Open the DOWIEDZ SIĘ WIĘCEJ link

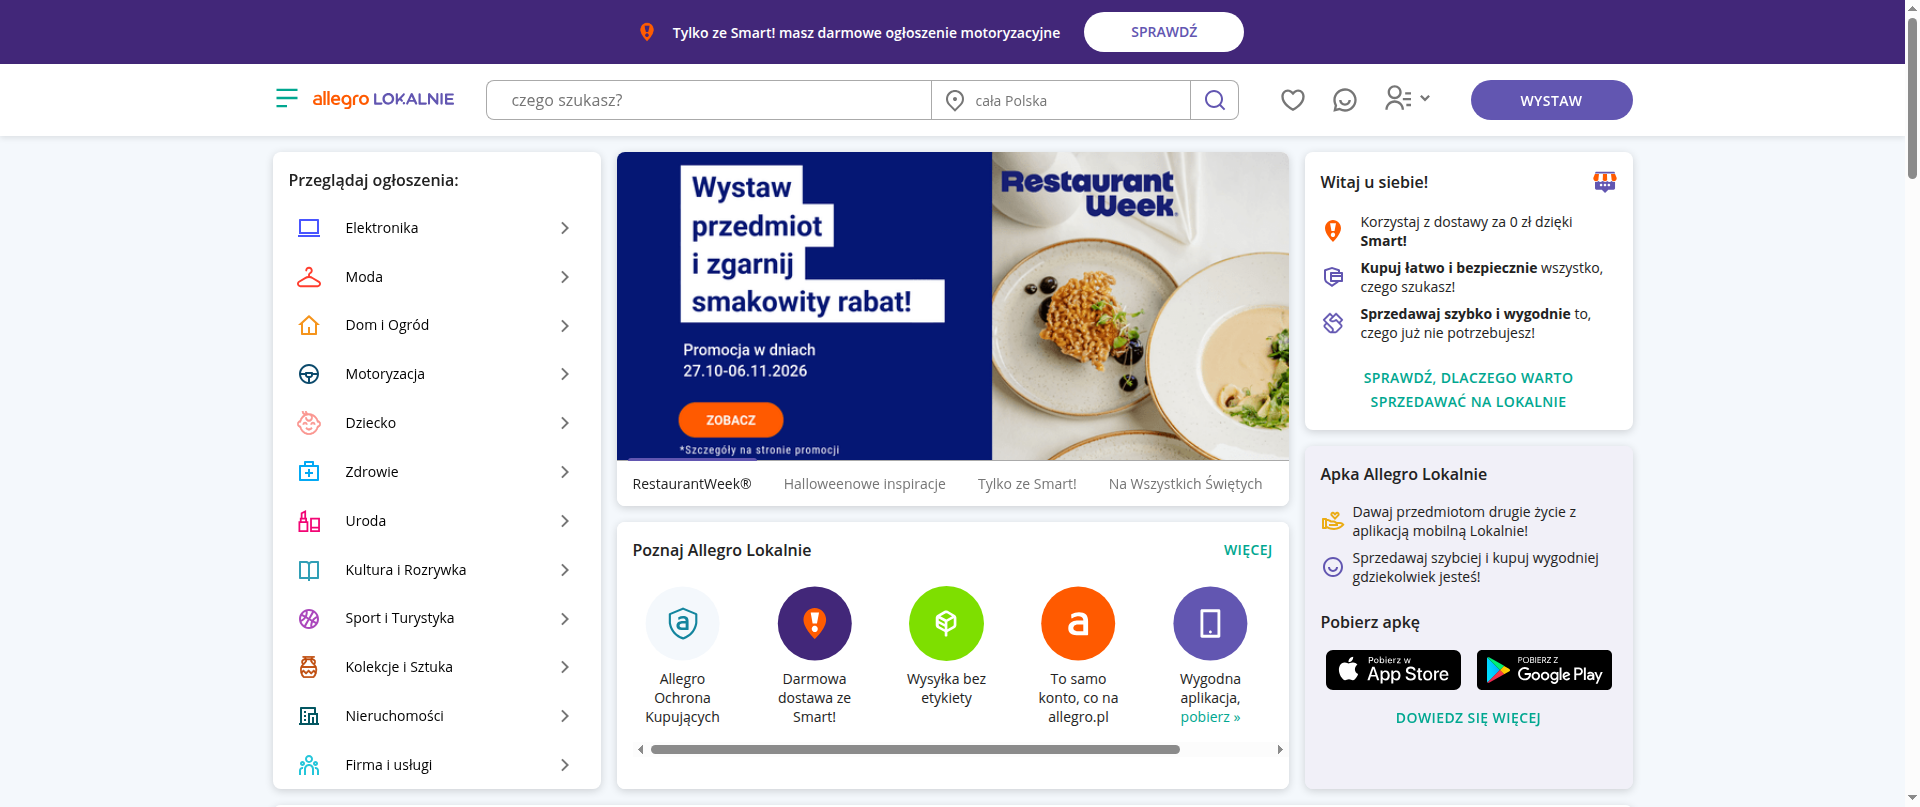pyautogui.click(x=1468, y=718)
